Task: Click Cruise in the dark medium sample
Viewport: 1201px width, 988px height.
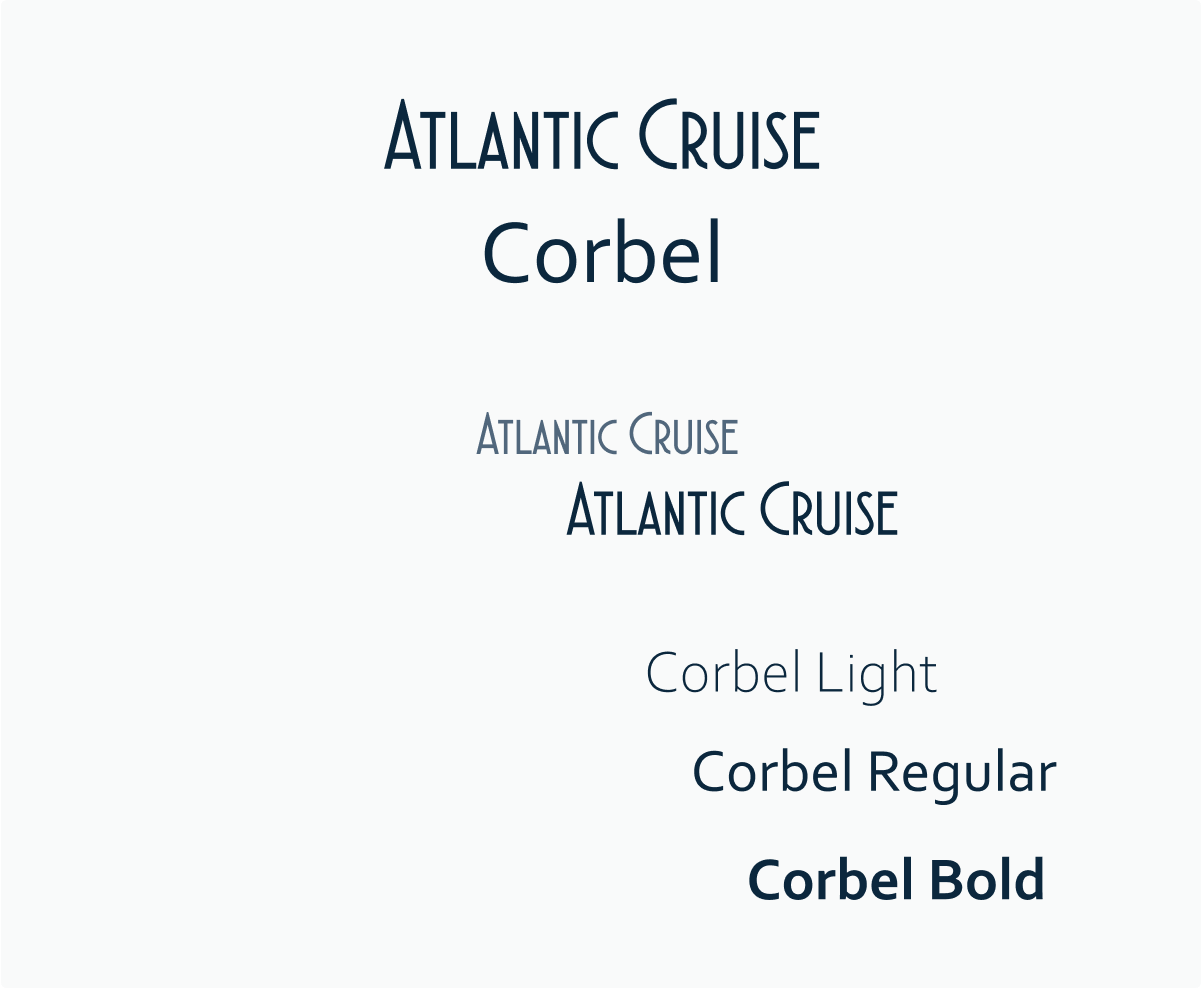Action: pos(829,508)
